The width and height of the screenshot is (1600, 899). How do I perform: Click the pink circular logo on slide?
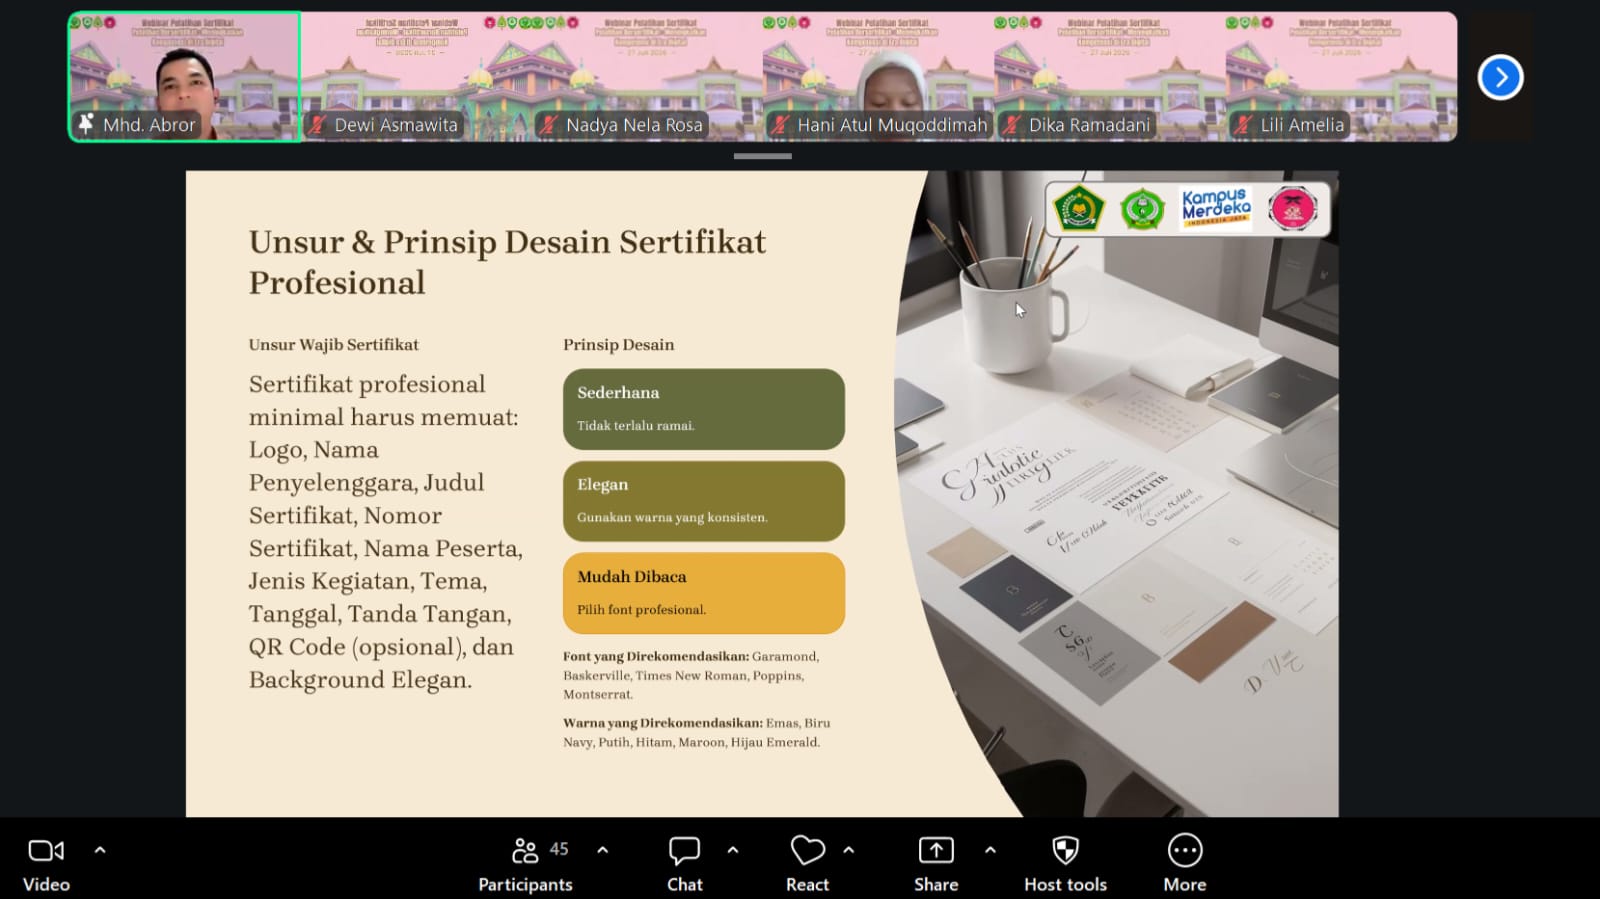coord(1293,208)
